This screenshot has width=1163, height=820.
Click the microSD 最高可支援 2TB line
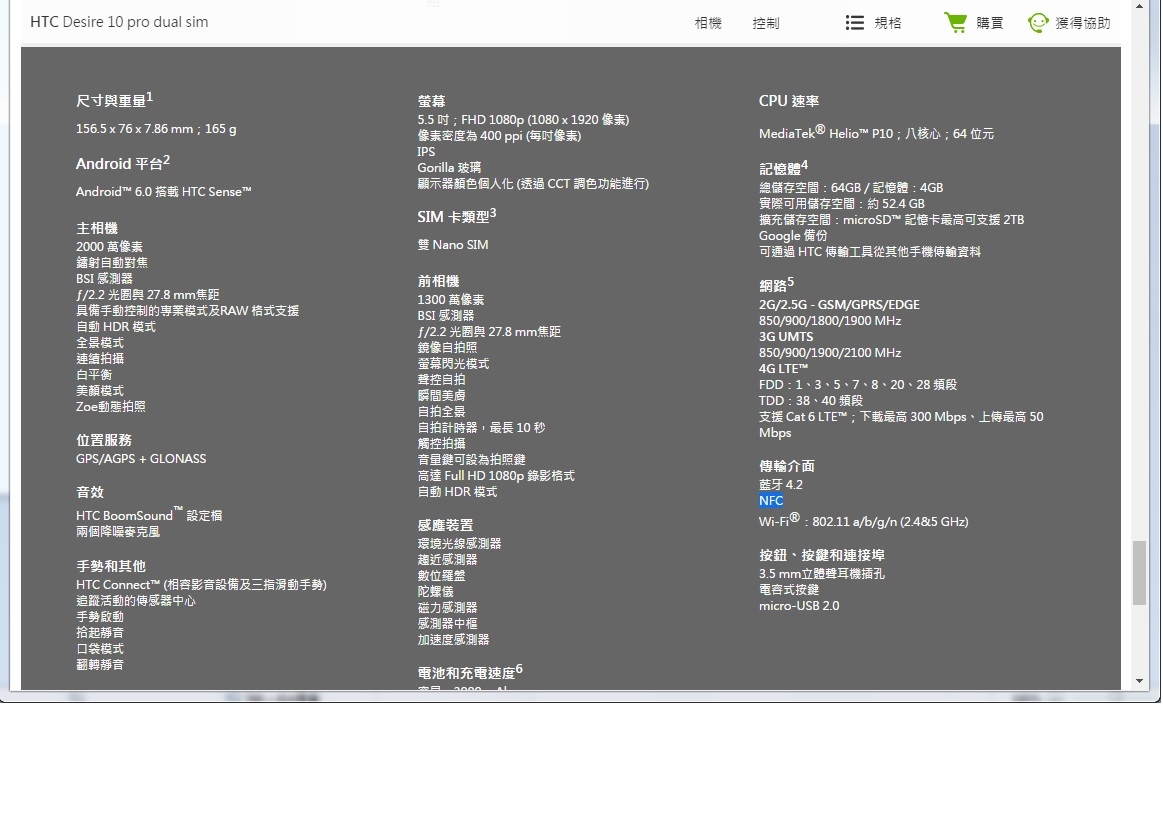(891, 220)
